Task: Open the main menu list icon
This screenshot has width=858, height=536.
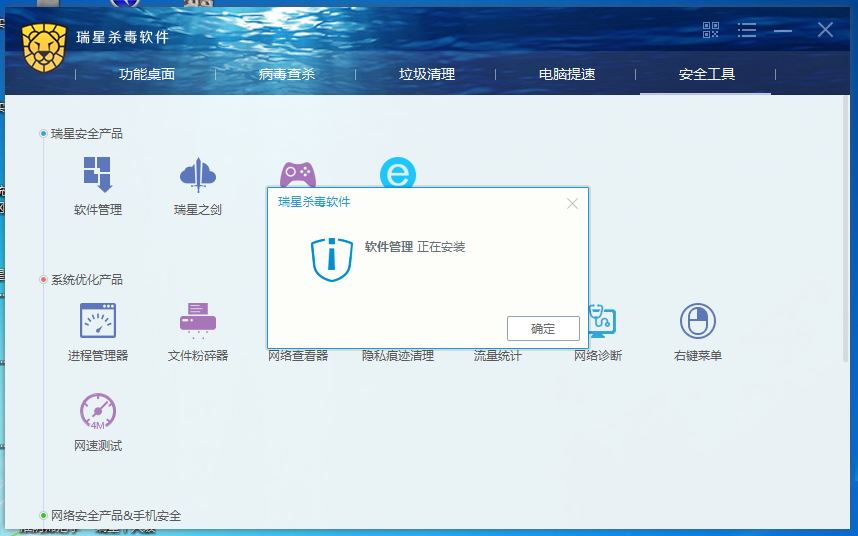Action: pos(746,30)
